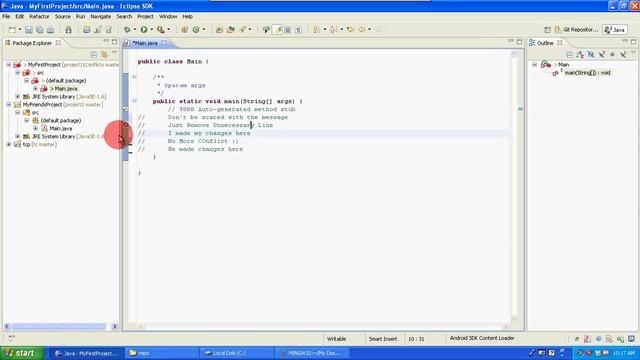Select the Outline view tab
The width and height of the screenshot is (640, 360).
545,43
